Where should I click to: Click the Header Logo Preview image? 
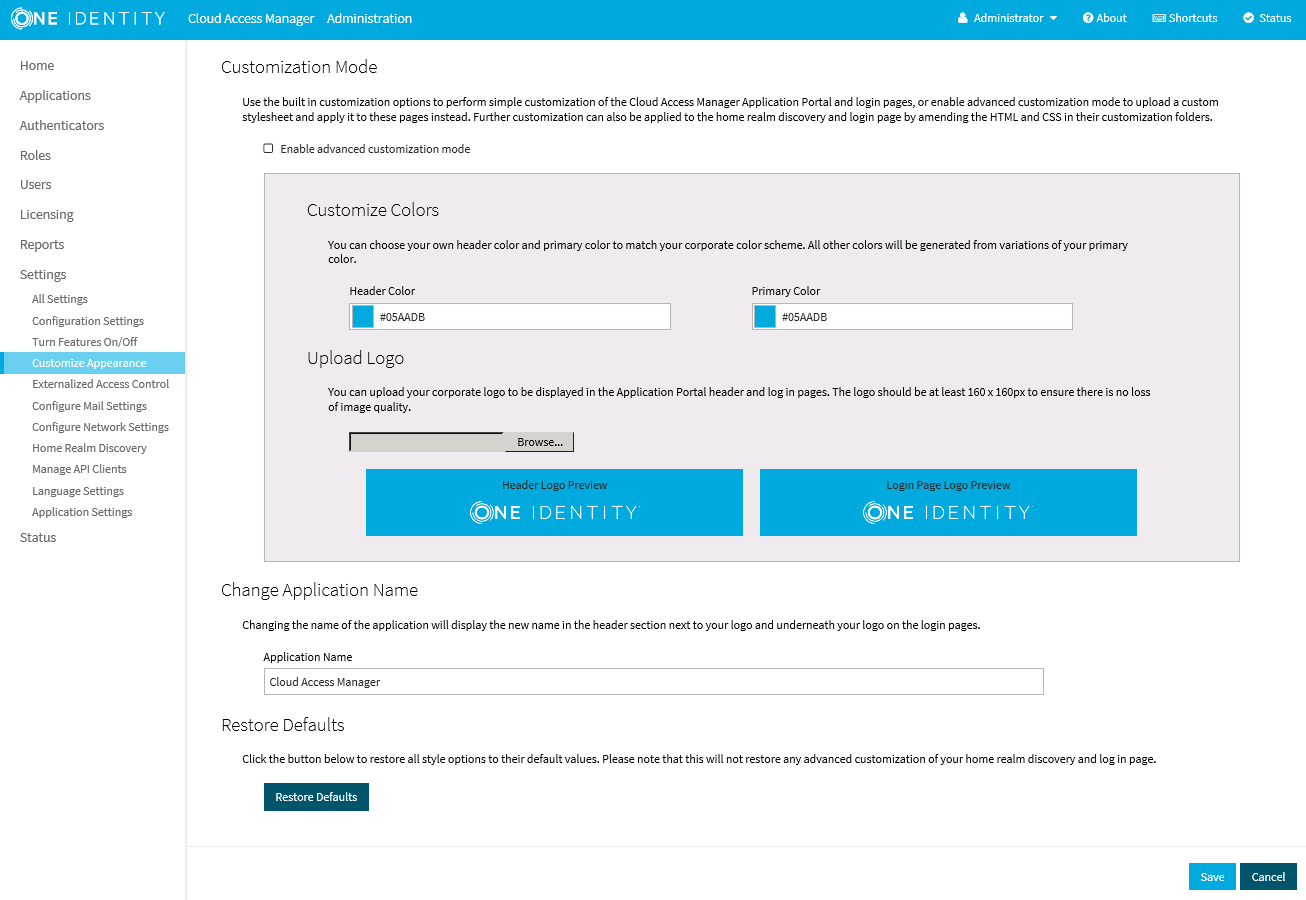pyautogui.click(x=554, y=512)
